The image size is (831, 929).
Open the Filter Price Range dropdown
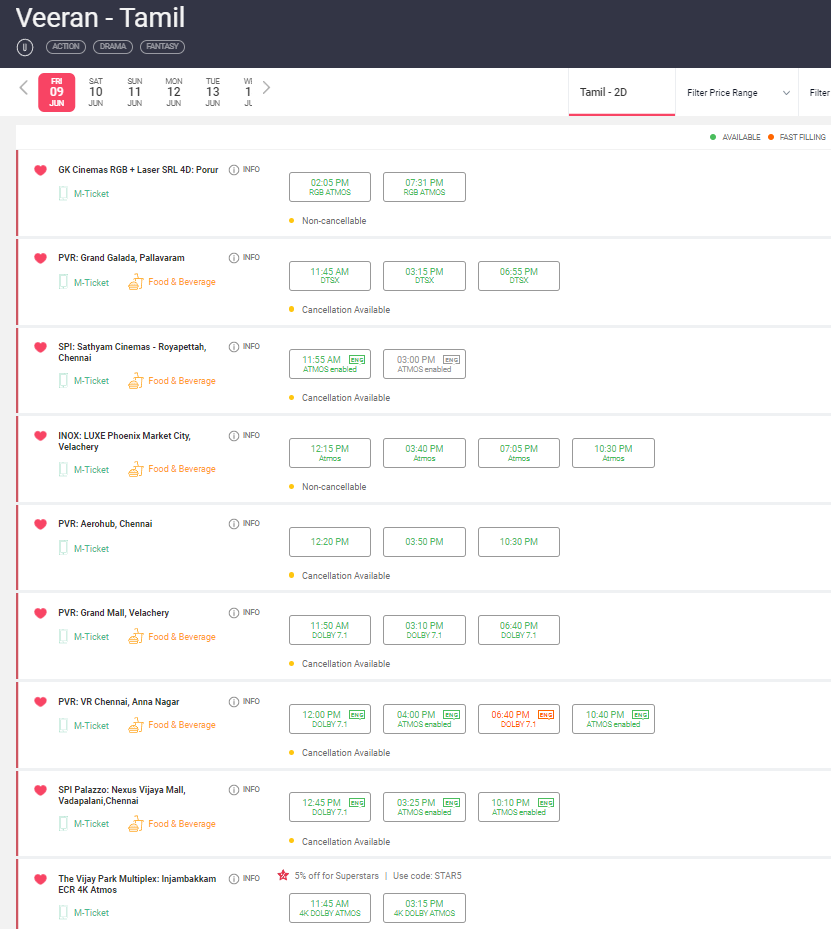point(738,93)
